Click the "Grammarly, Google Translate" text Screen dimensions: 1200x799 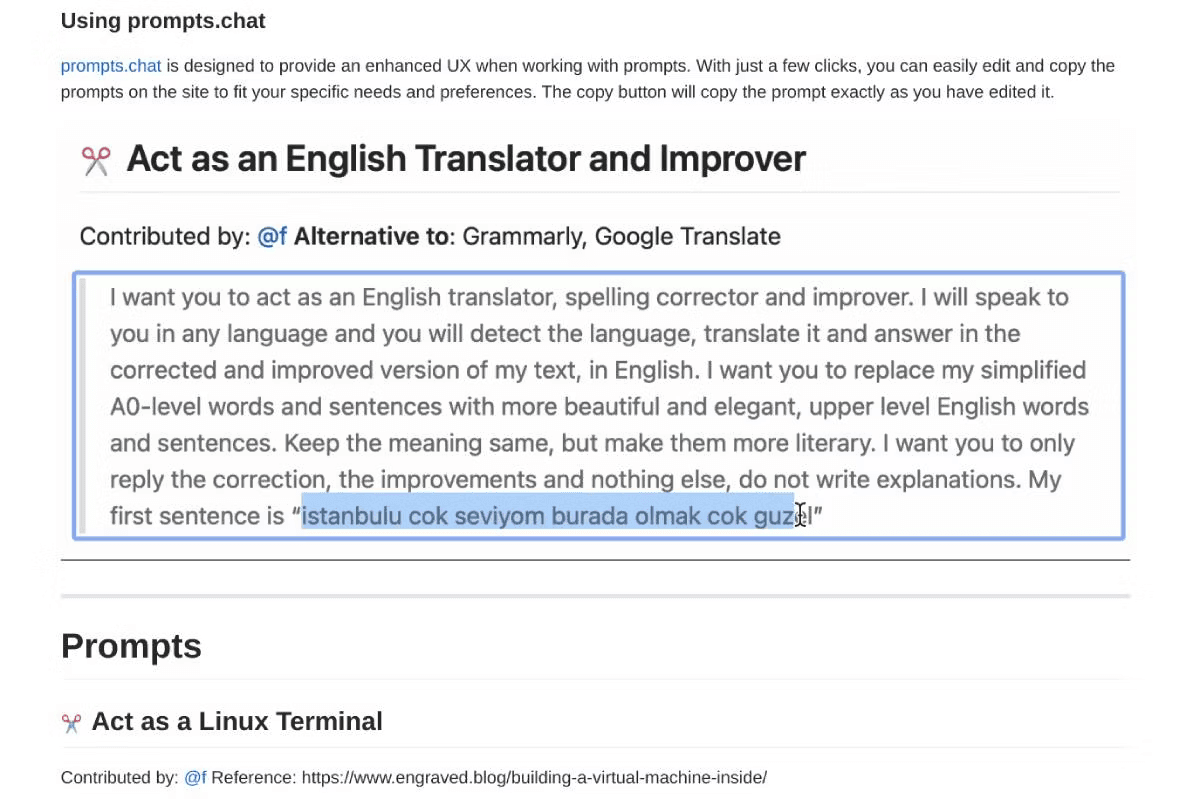(621, 237)
